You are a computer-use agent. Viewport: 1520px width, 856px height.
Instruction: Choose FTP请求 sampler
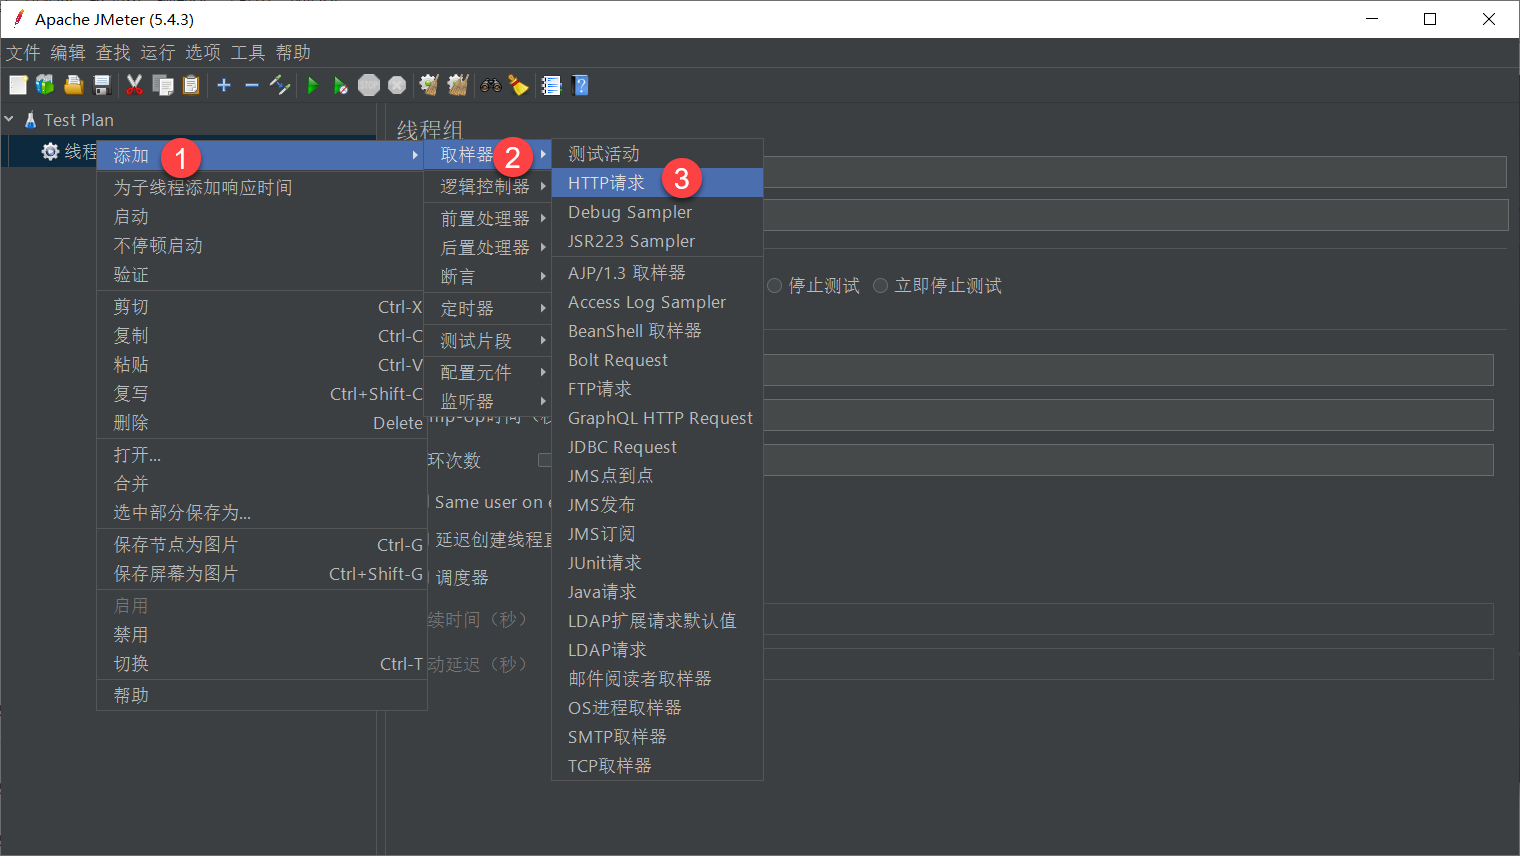click(x=657, y=389)
